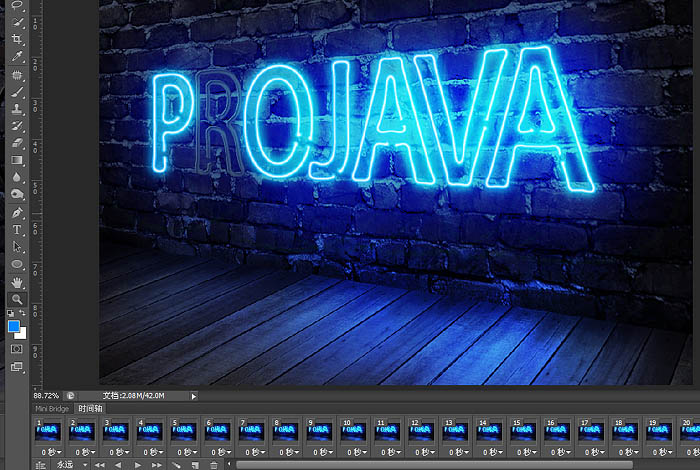Click the document size readout 文档:2.08M/42.0M
700x470 pixels.
tap(133, 396)
